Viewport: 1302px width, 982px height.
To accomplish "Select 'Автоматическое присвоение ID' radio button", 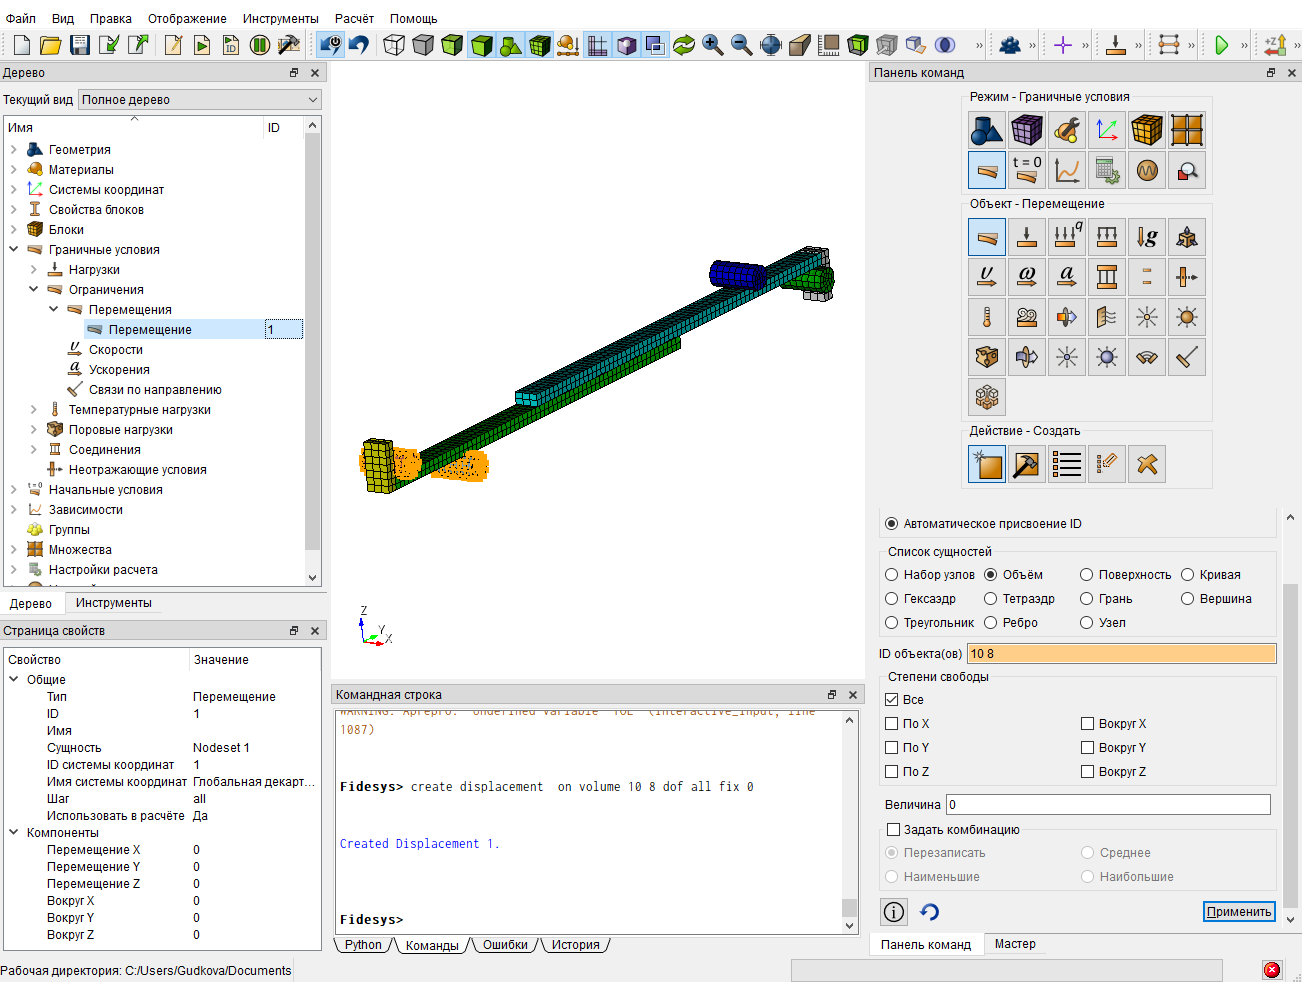I will pos(892,524).
